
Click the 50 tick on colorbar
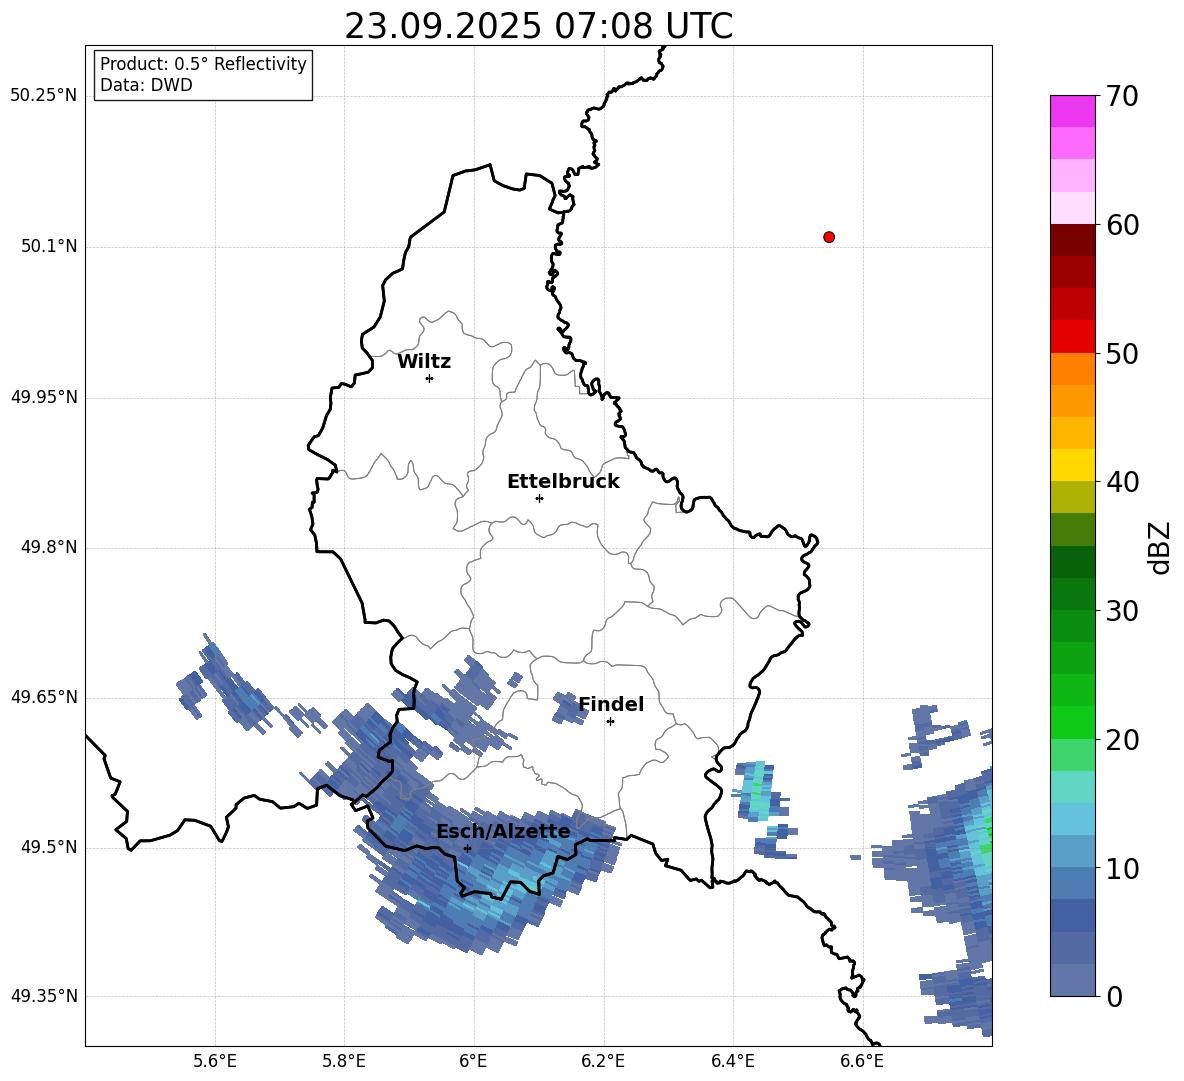pyautogui.click(x=1122, y=353)
